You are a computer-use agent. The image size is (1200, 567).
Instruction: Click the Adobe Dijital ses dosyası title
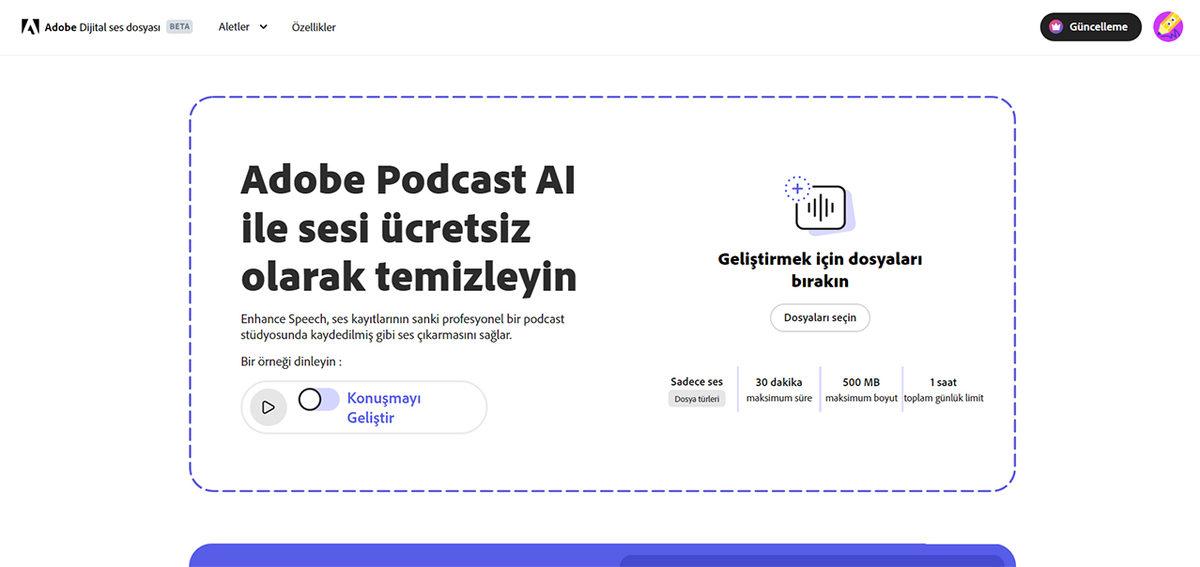tap(102, 27)
